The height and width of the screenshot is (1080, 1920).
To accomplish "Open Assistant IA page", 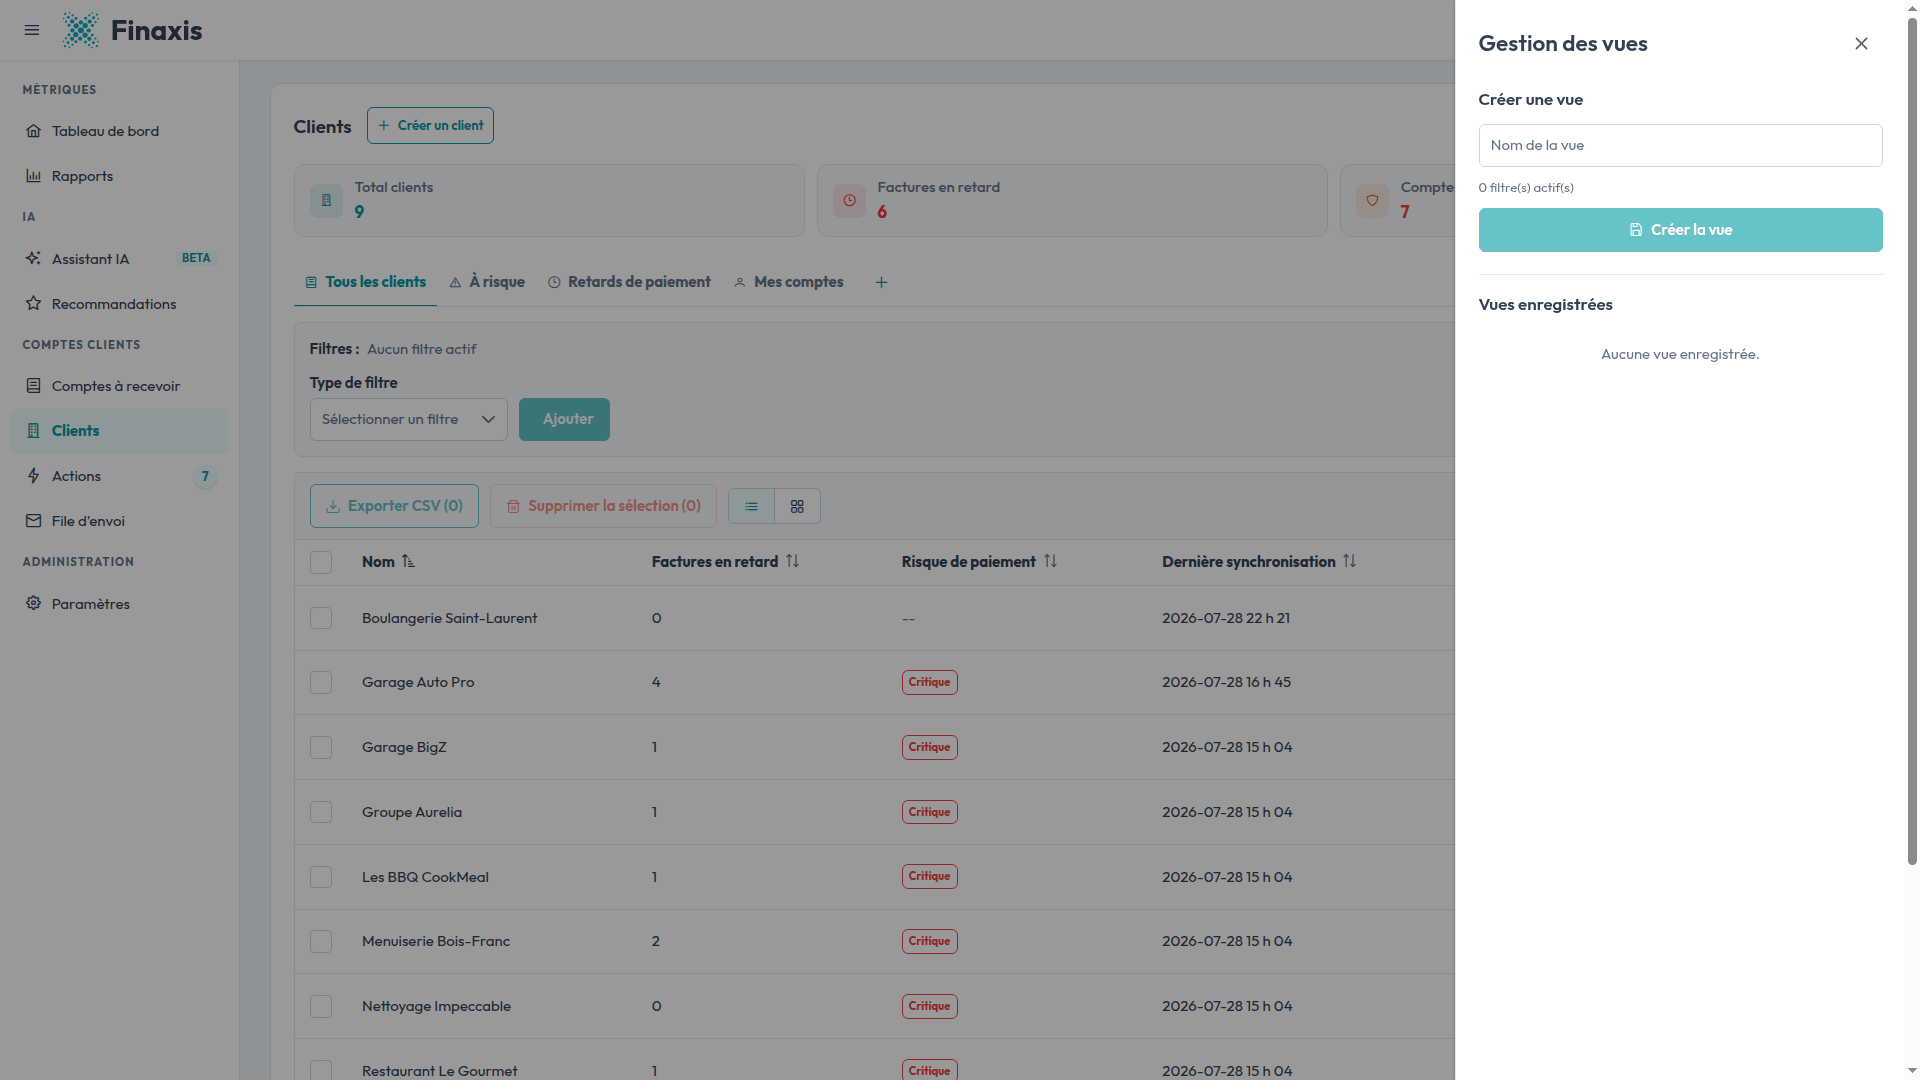I will tap(119, 259).
